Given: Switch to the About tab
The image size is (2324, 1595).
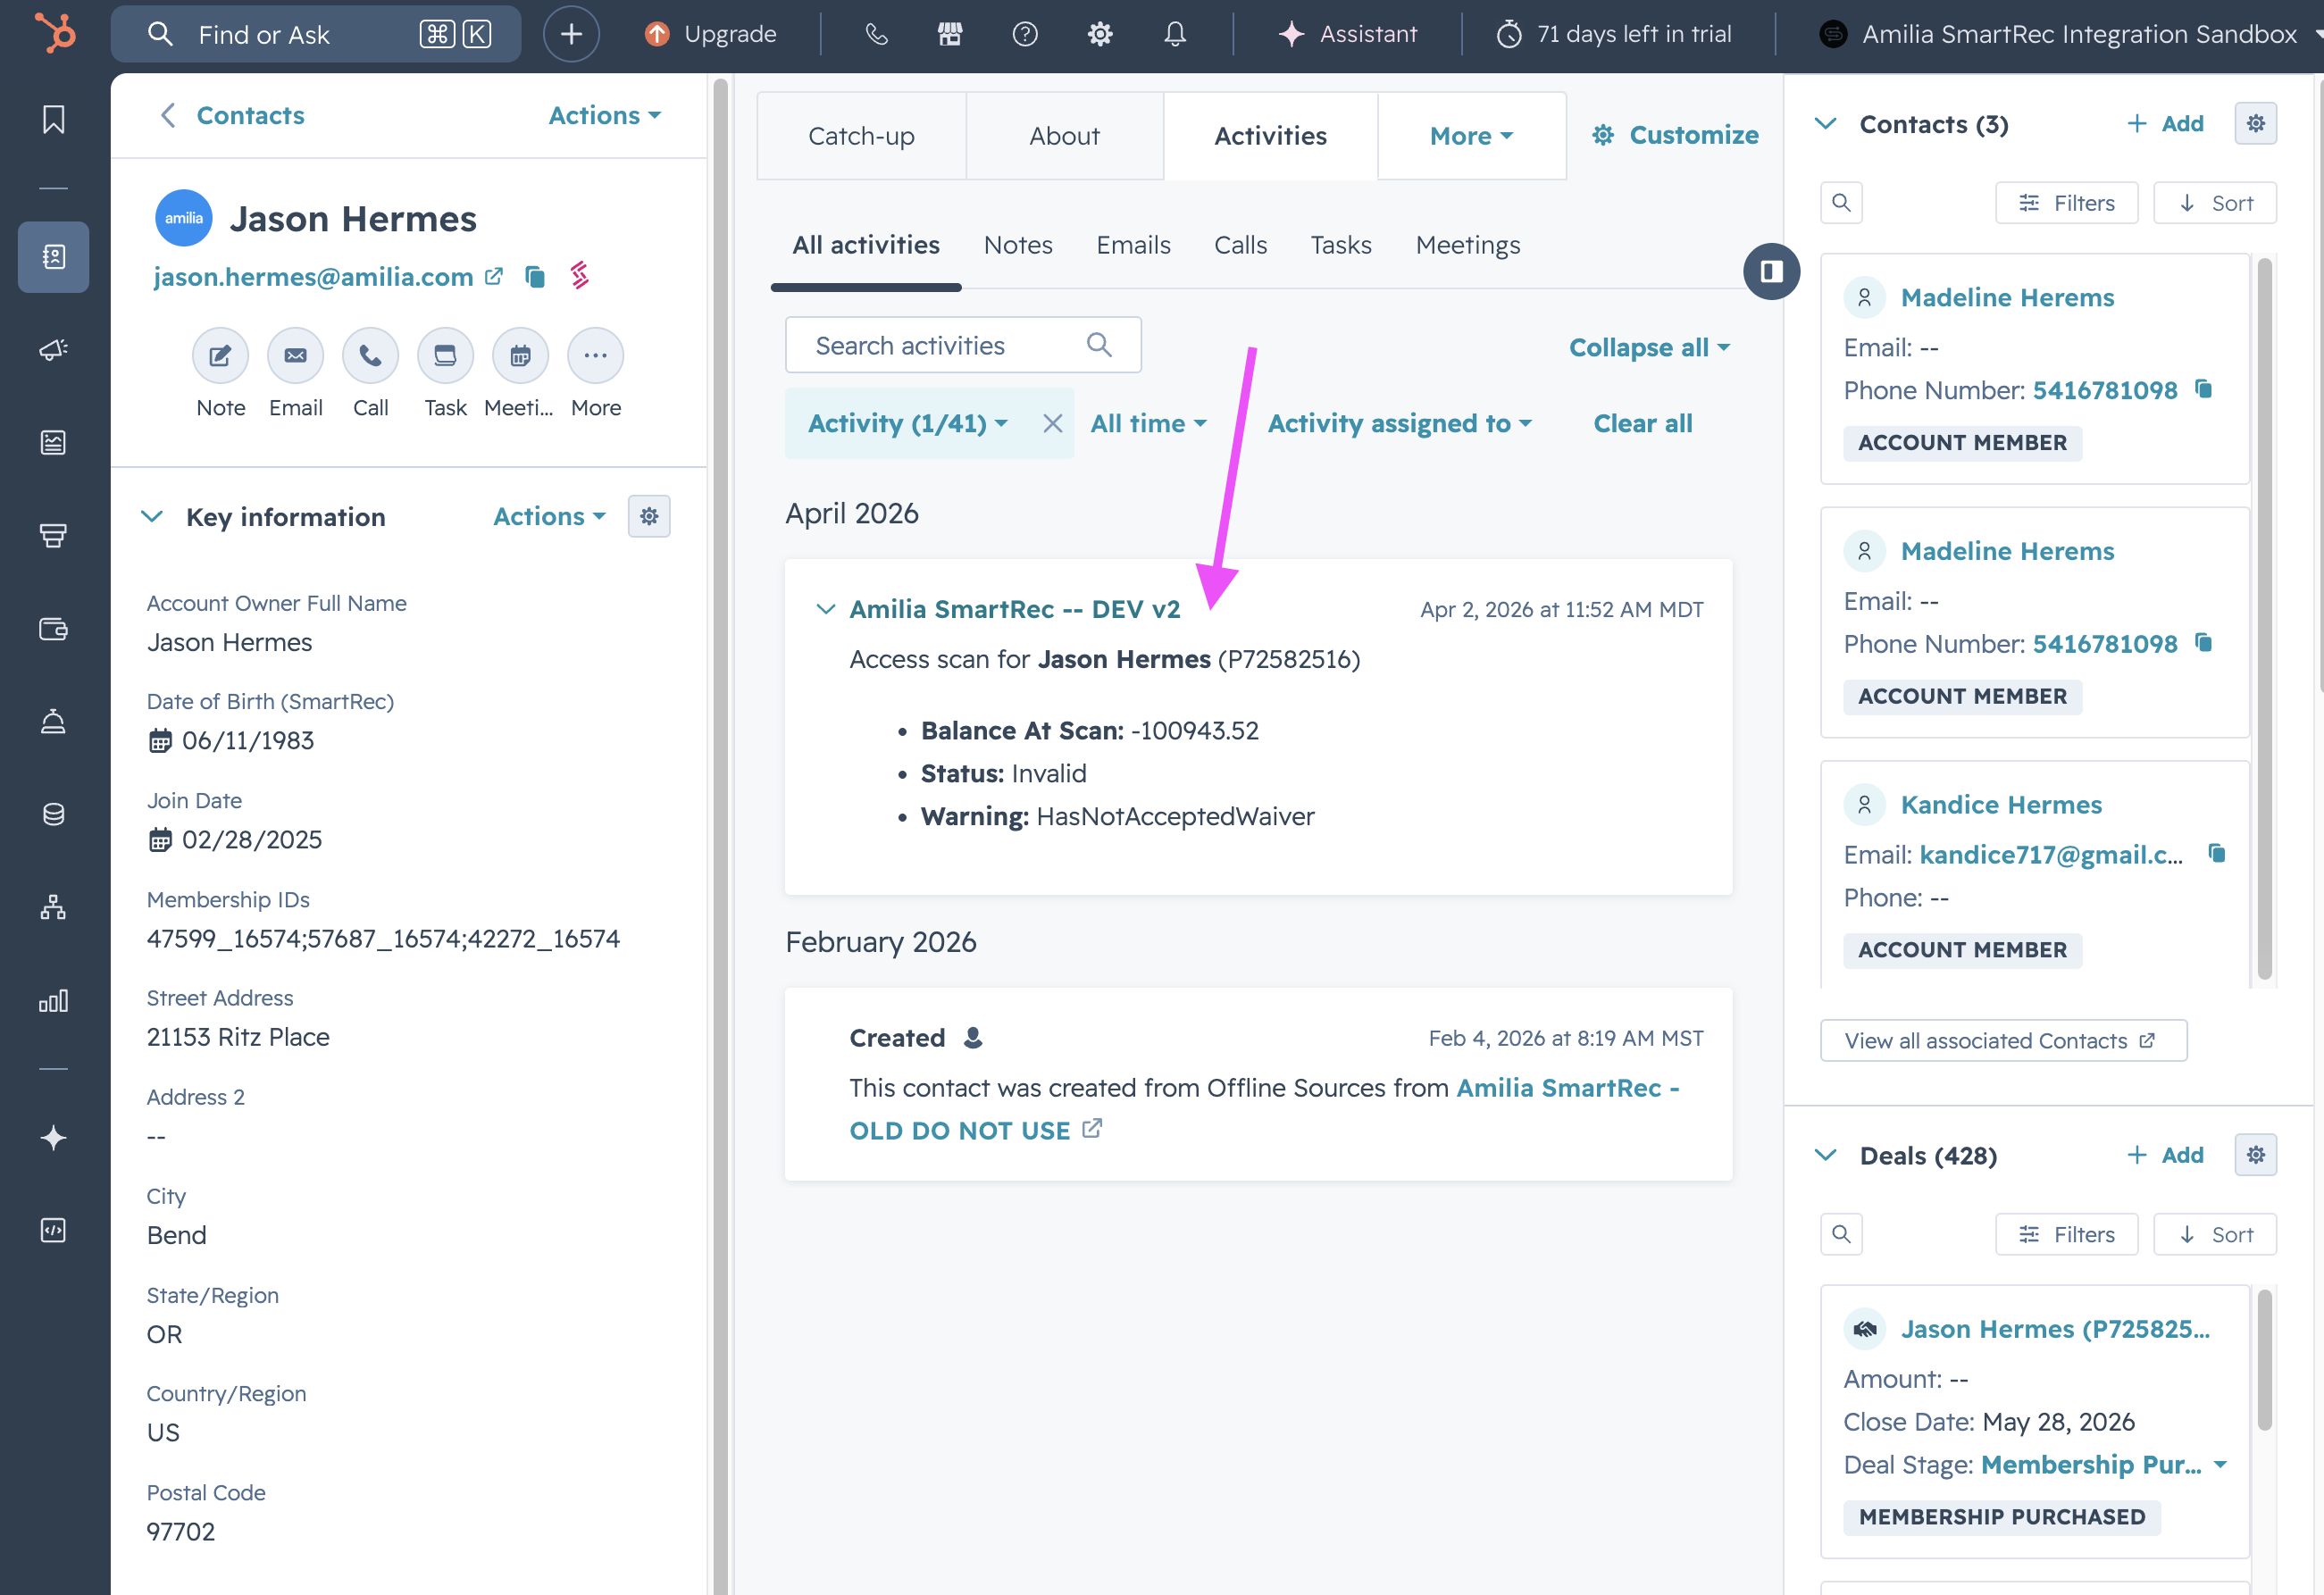Looking at the screenshot, I should [x=1064, y=136].
